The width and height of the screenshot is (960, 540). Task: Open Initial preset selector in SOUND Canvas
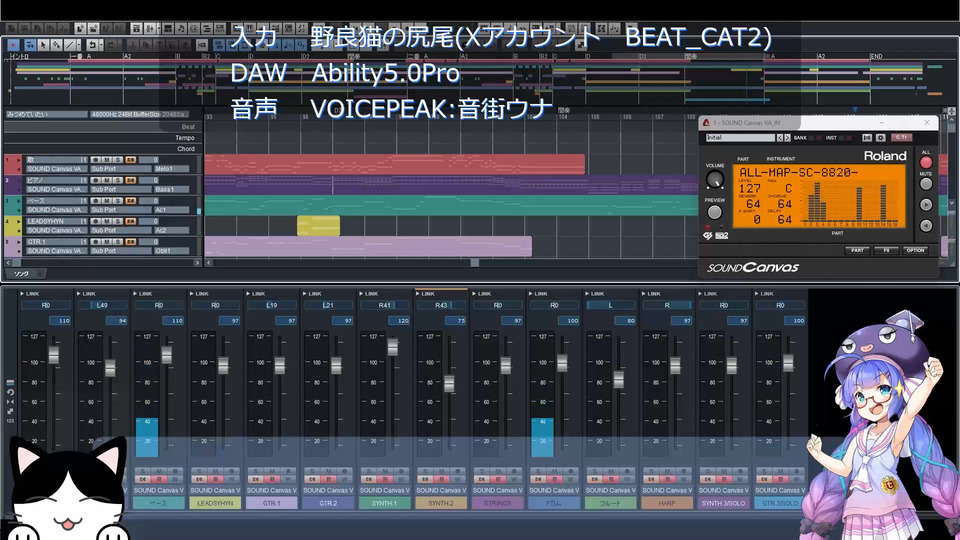click(x=740, y=138)
